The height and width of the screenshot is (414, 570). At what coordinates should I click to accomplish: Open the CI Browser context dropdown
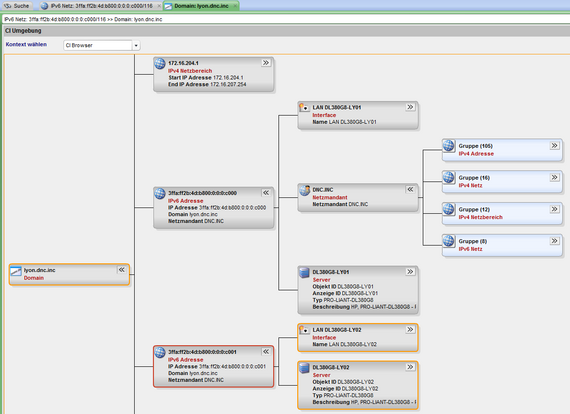136,45
